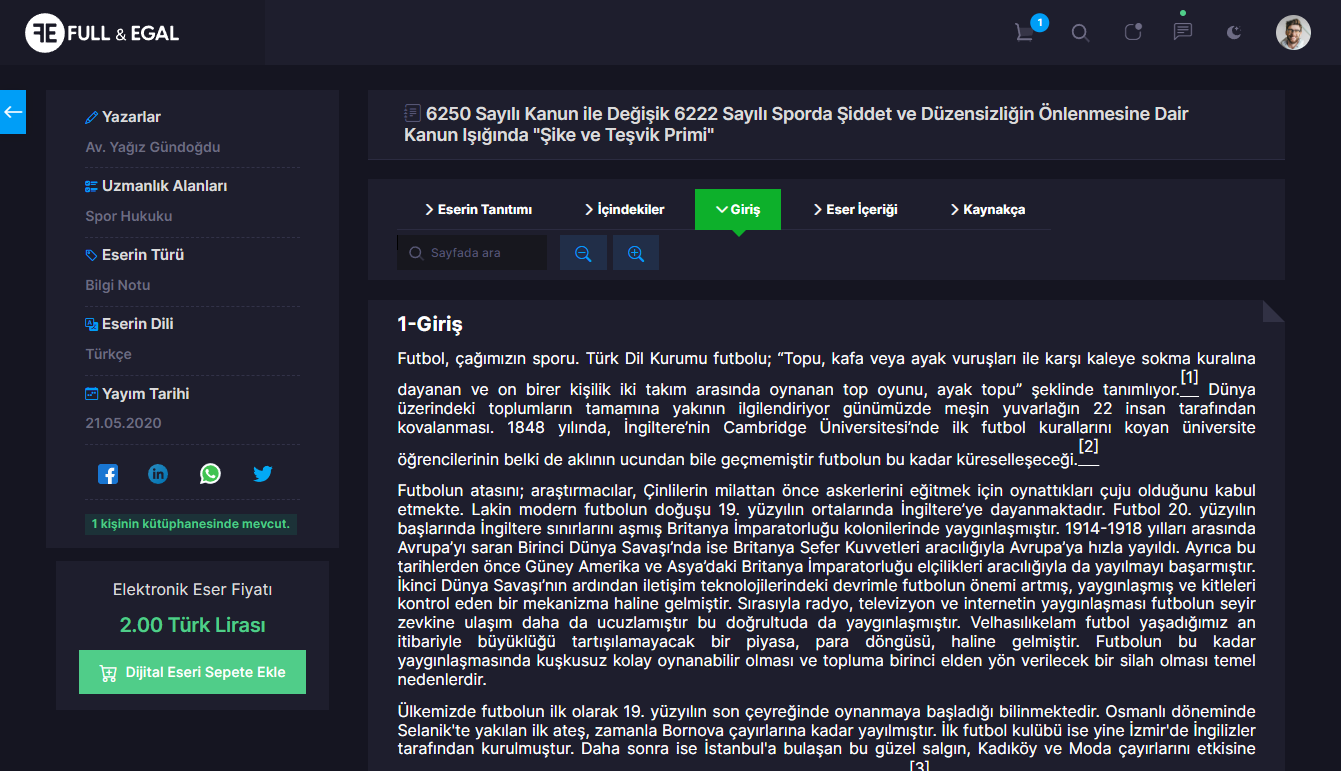1341x771 pixels.
Task: Share on LinkedIn
Action: point(158,474)
